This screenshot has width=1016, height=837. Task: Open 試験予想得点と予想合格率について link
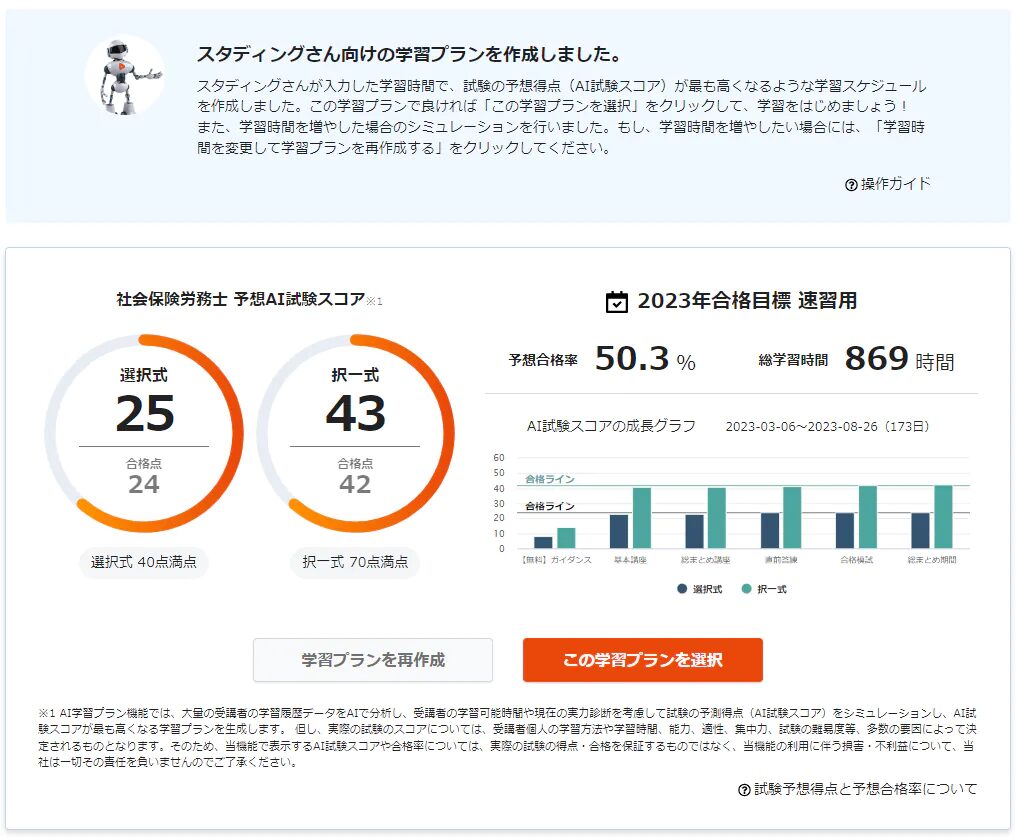[x=865, y=790]
